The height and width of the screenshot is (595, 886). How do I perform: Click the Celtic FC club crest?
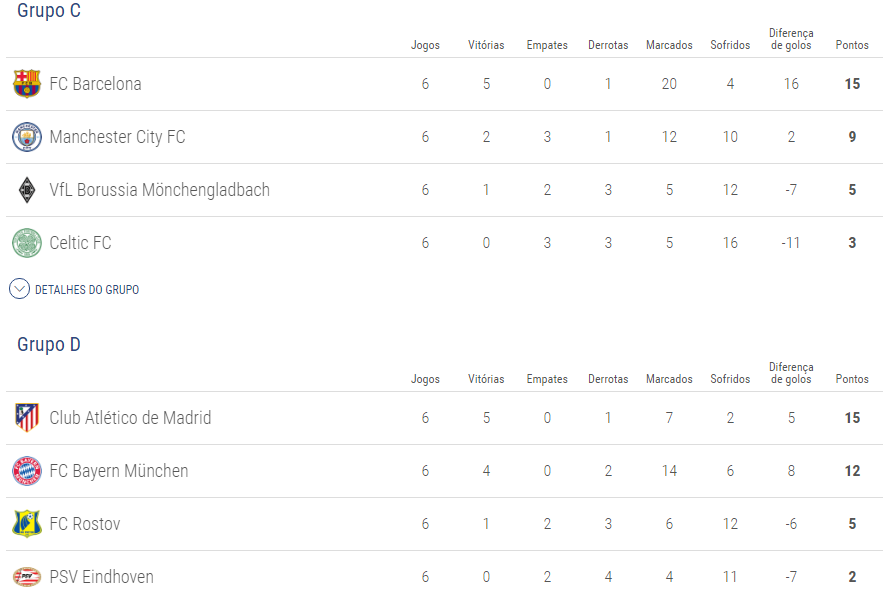[27, 243]
